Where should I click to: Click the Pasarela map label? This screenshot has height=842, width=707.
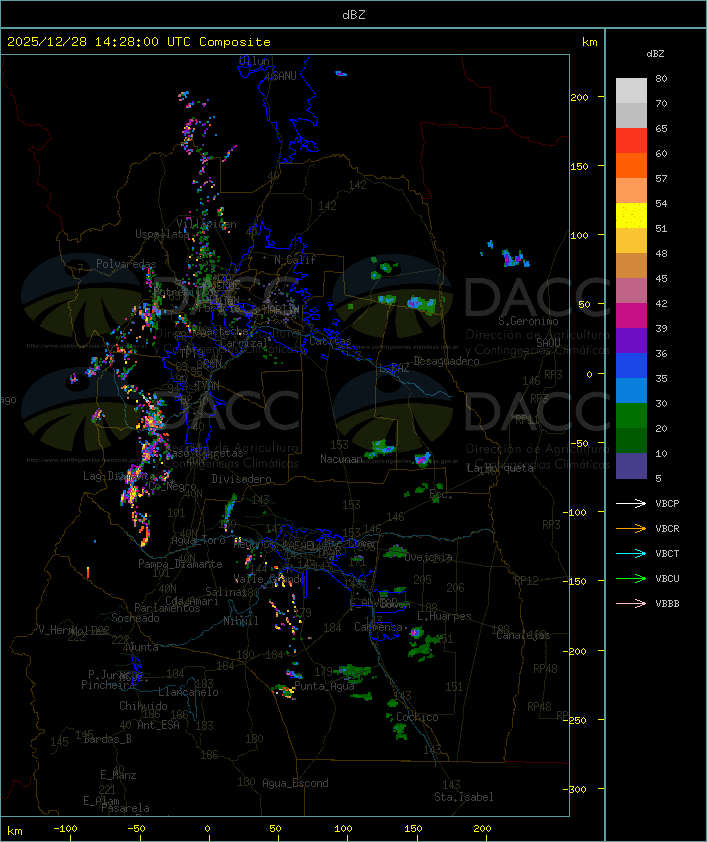tap(125, 808)
